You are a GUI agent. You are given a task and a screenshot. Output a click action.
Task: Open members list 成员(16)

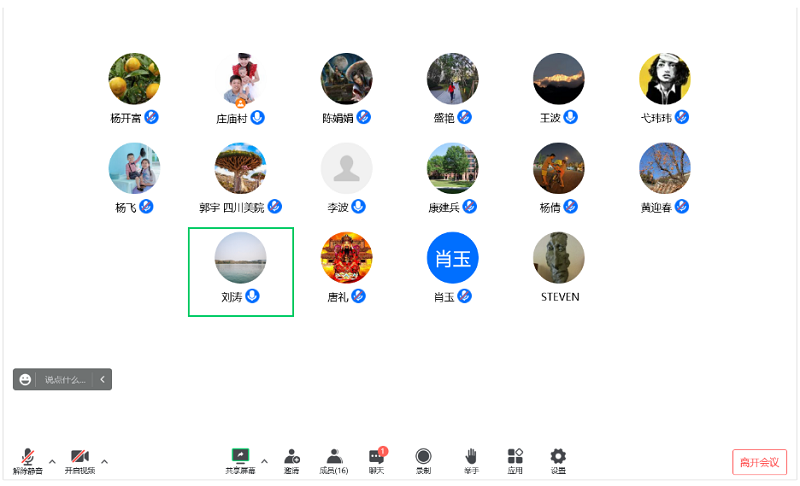[x=334, y=458]
